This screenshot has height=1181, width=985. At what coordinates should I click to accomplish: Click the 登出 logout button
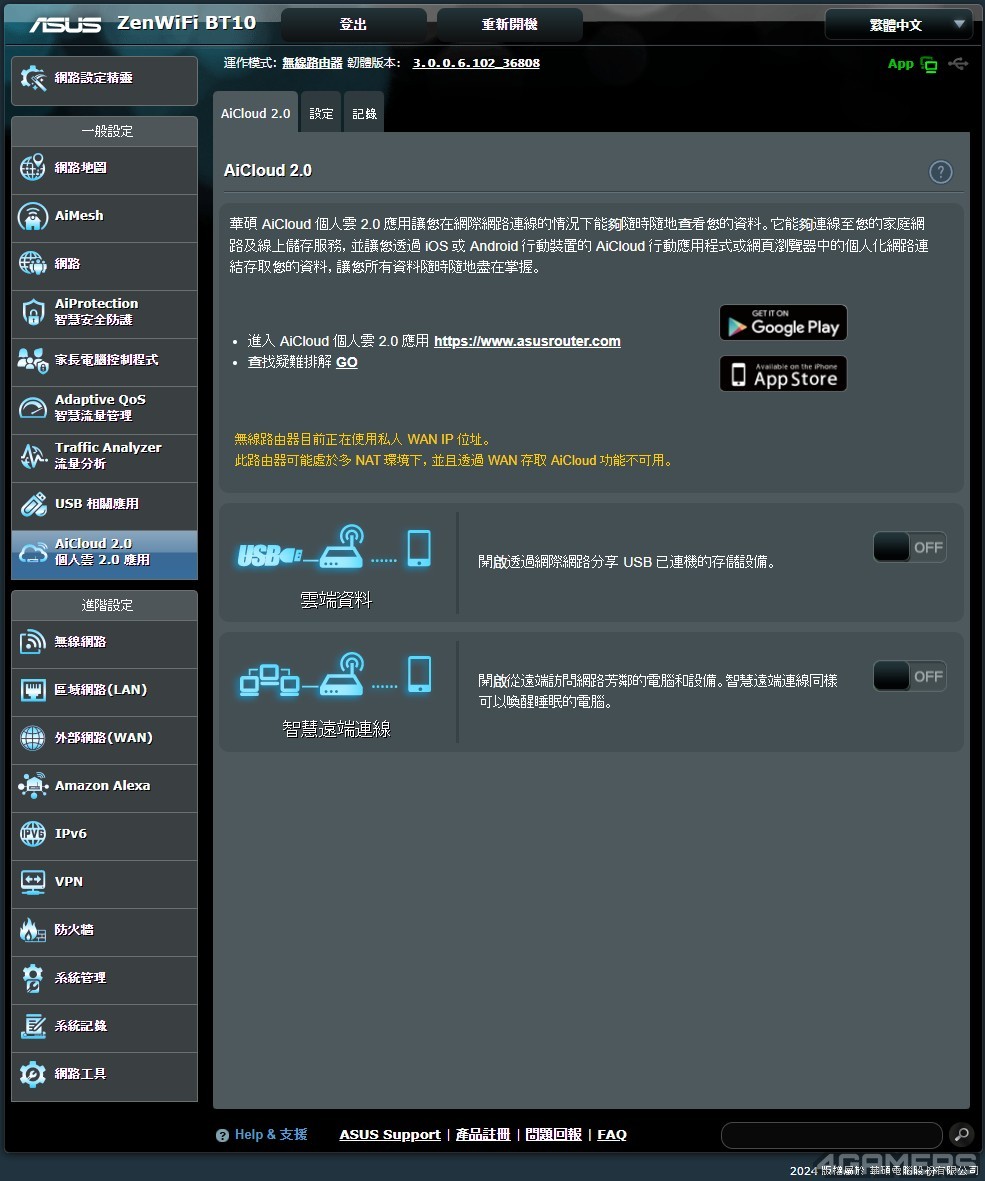pos(353,25)
